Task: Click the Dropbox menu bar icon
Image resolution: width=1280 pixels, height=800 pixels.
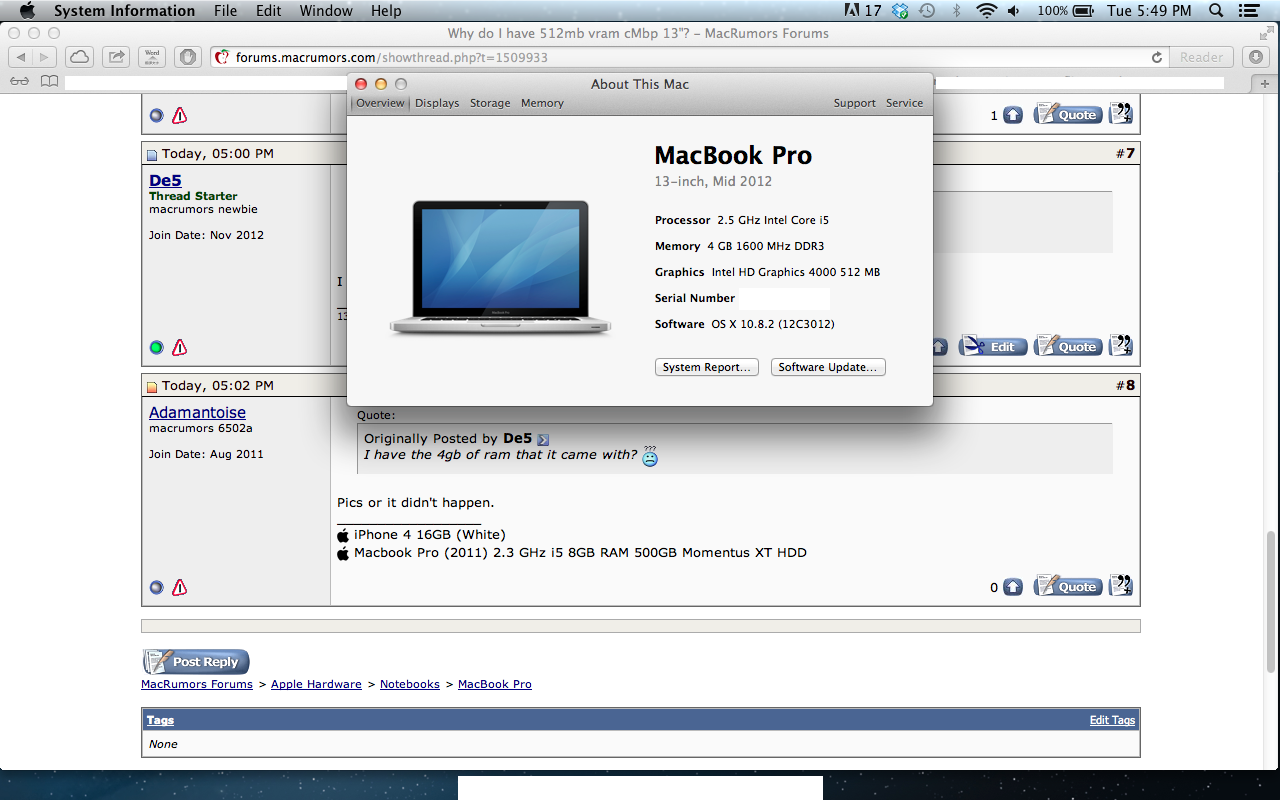Action: (900, 11)
